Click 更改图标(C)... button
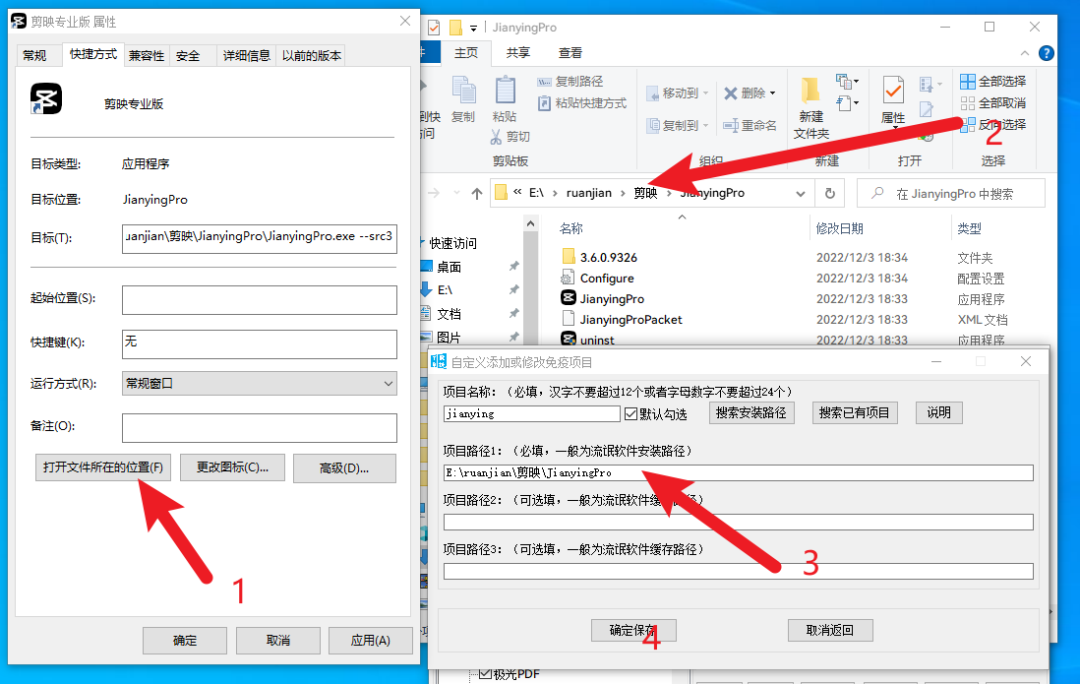This screenshot has width=1080, height=684. [232, 468]
